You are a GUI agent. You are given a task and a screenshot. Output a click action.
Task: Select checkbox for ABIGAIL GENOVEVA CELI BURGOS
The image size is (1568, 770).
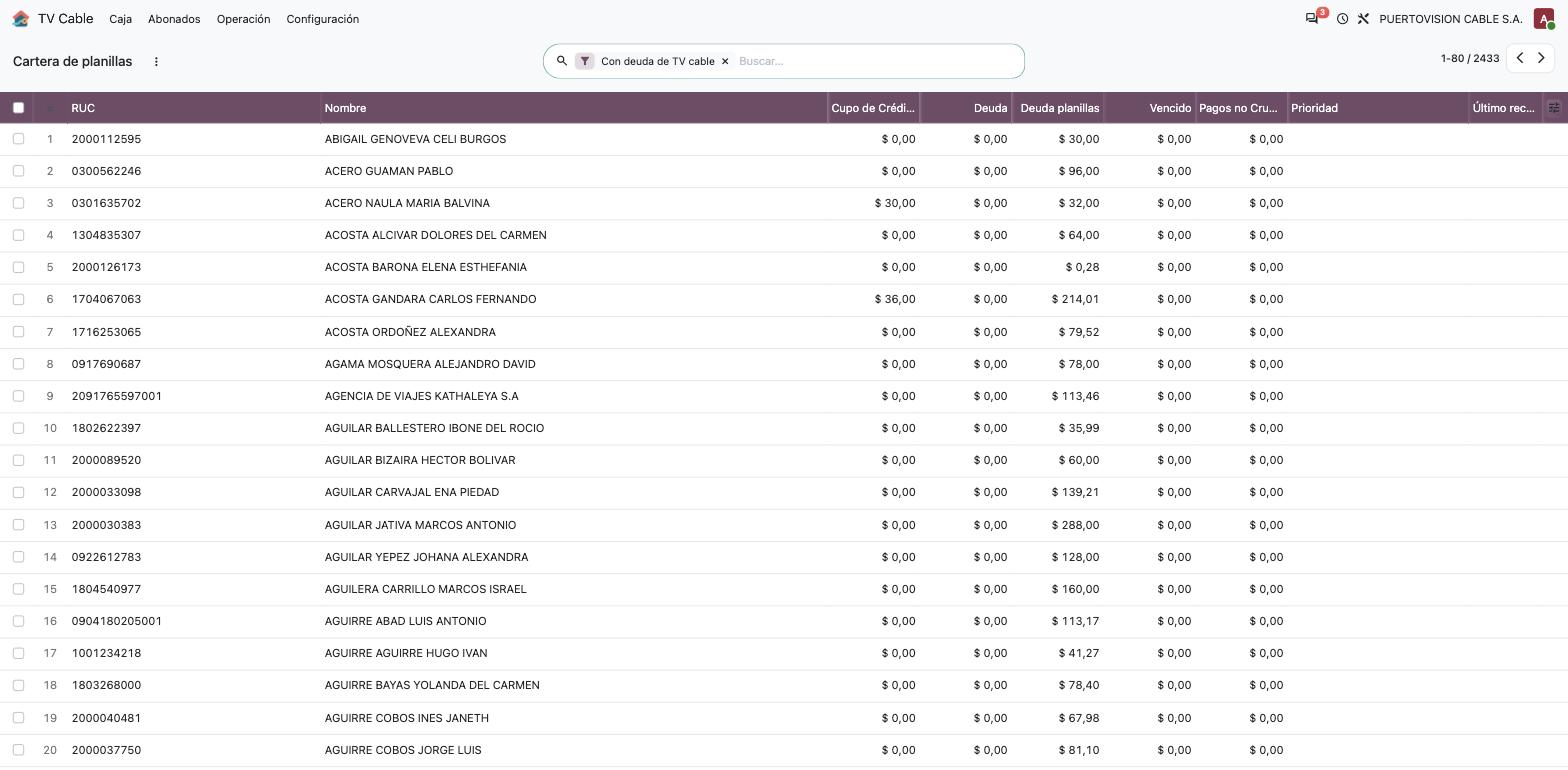(x=18, y=139)
